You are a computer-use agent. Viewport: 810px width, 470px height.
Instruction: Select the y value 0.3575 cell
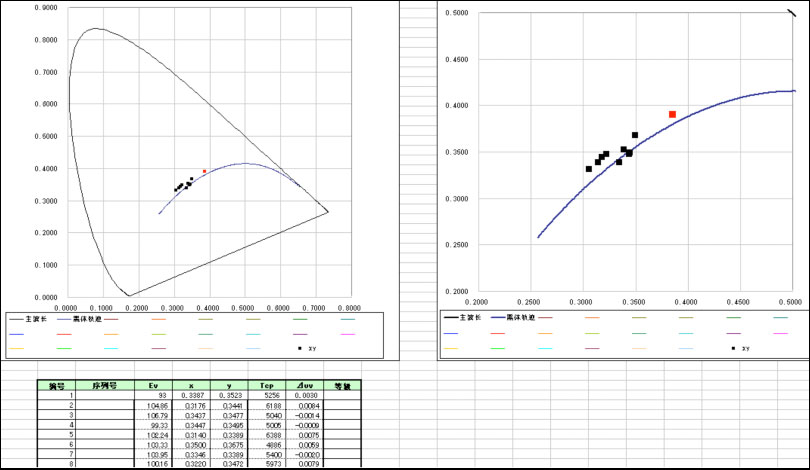(x=228, y=444)
